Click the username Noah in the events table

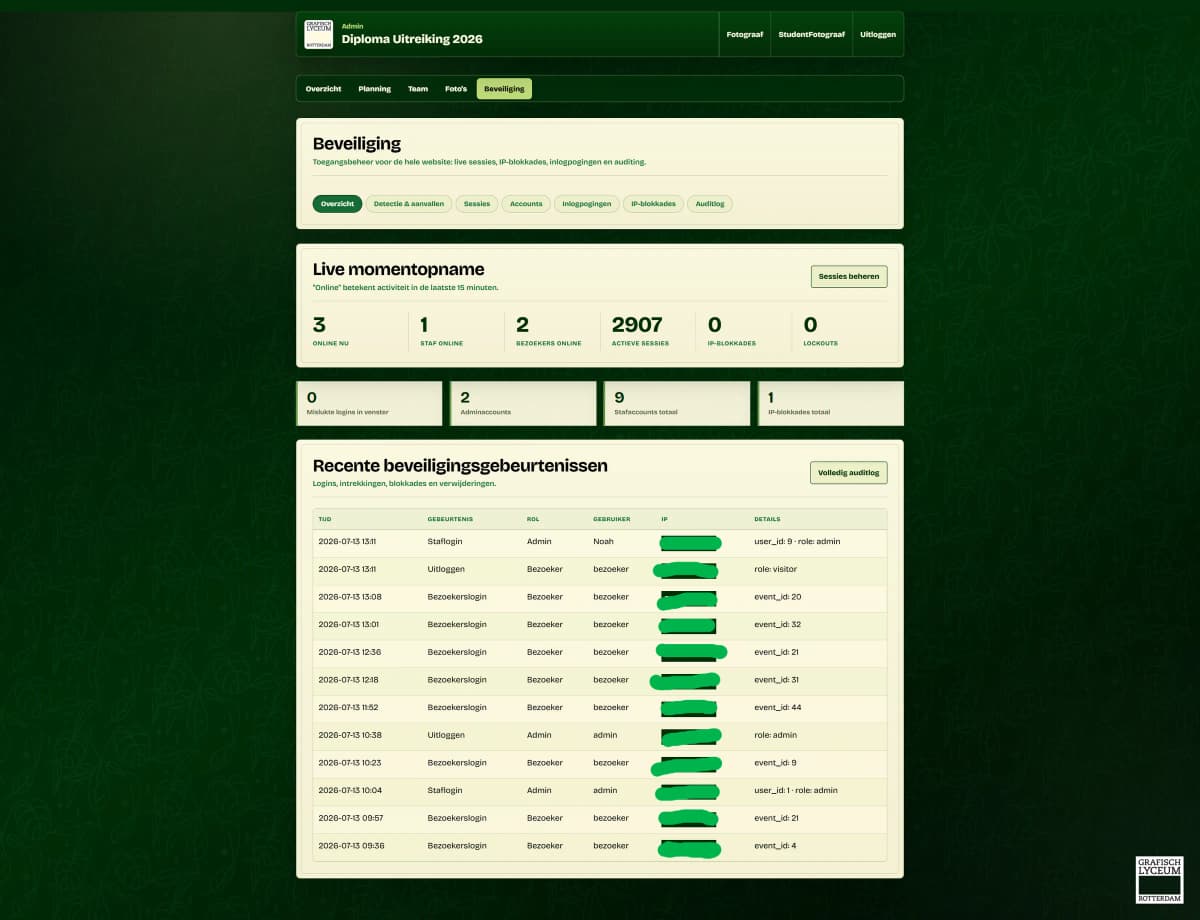603,541
